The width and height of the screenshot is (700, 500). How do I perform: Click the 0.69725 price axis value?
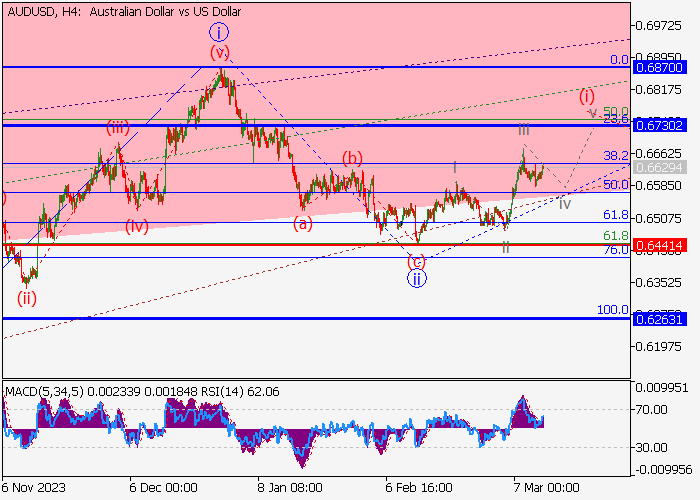658,25
